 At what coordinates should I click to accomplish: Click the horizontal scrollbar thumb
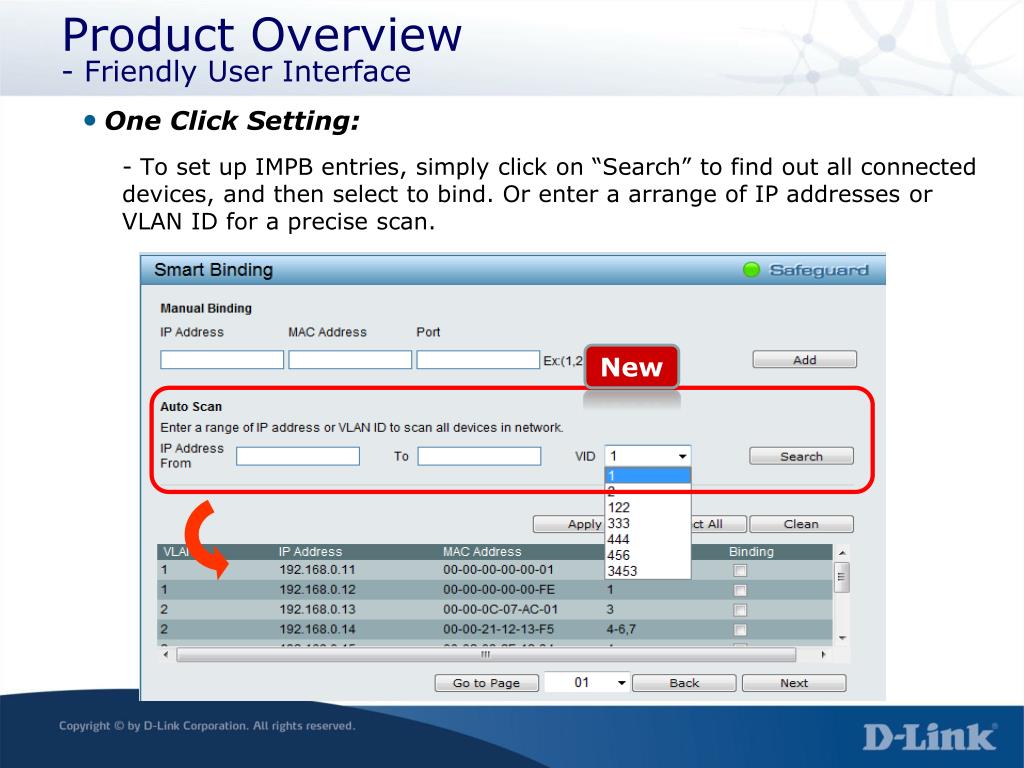486,654
